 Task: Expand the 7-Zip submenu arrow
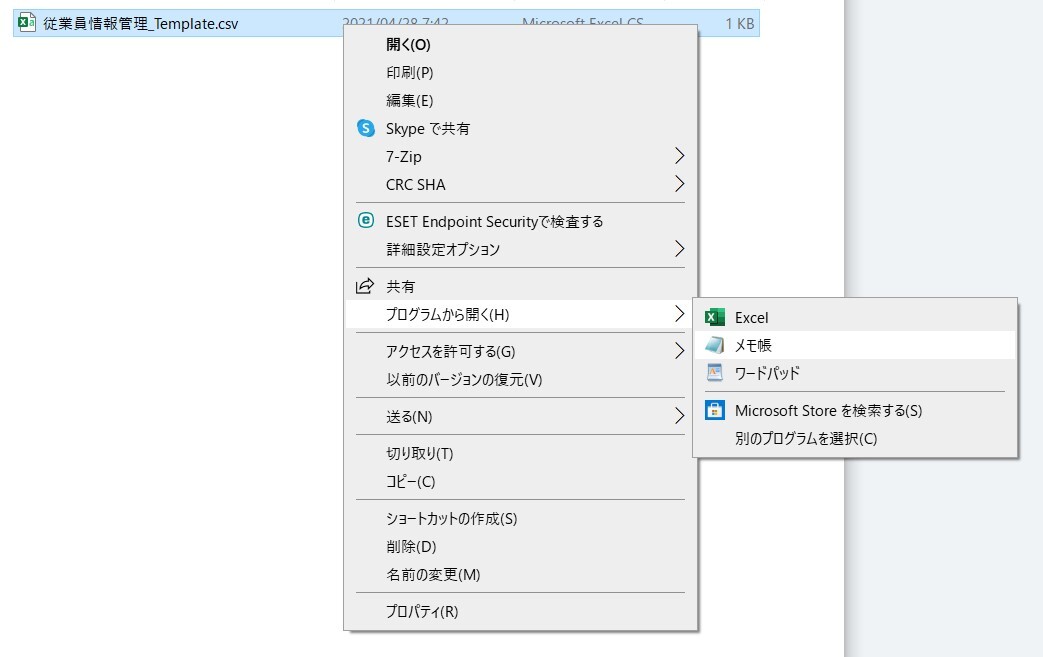pos(679,156)
